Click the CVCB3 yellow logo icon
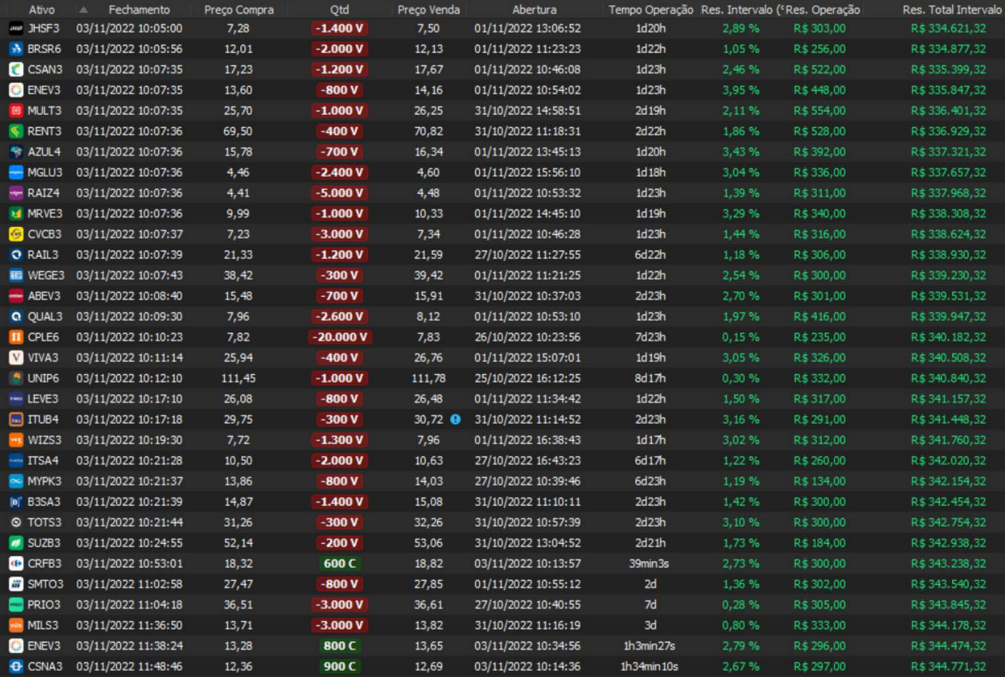Viewport: 1005px width, 677px height. click(x=16, y=234)
